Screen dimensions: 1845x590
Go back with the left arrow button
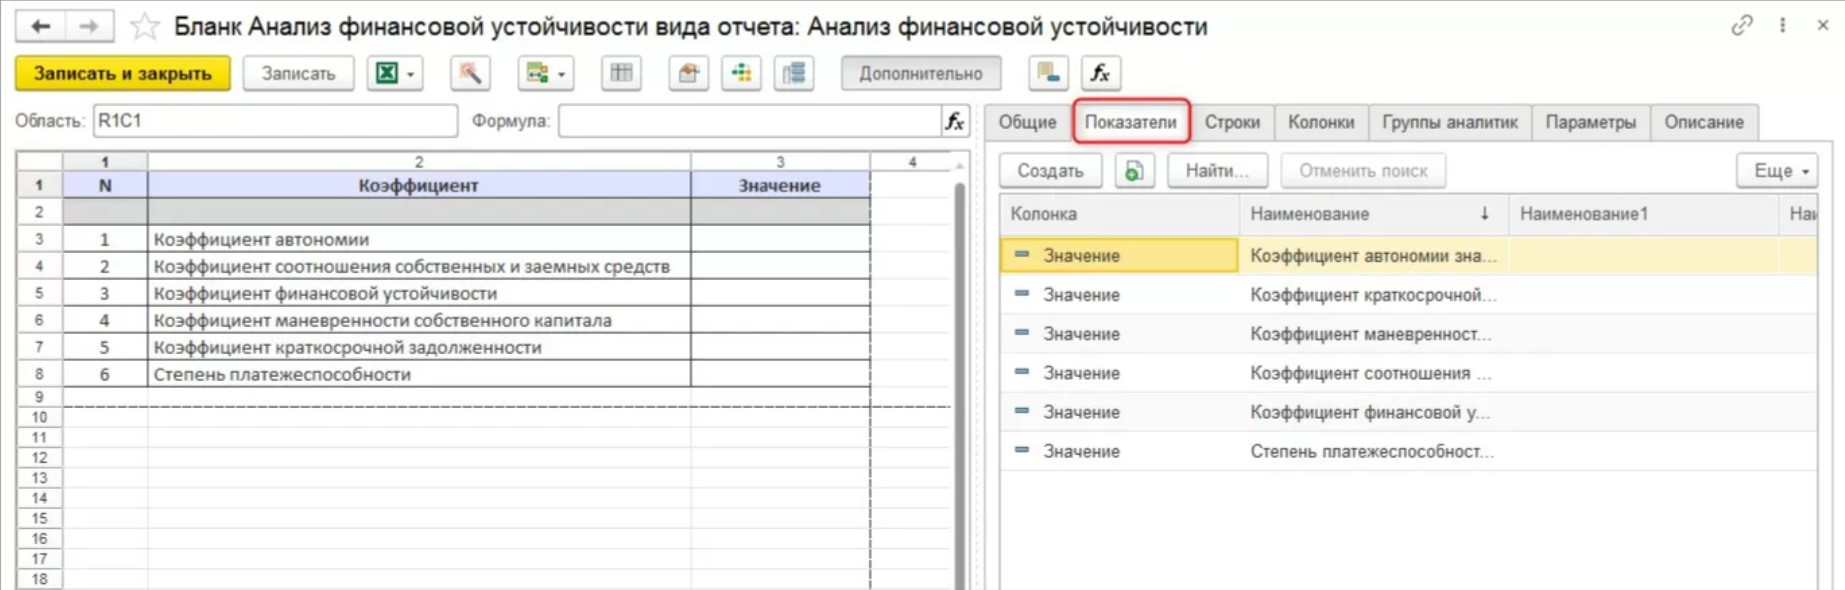40,26
